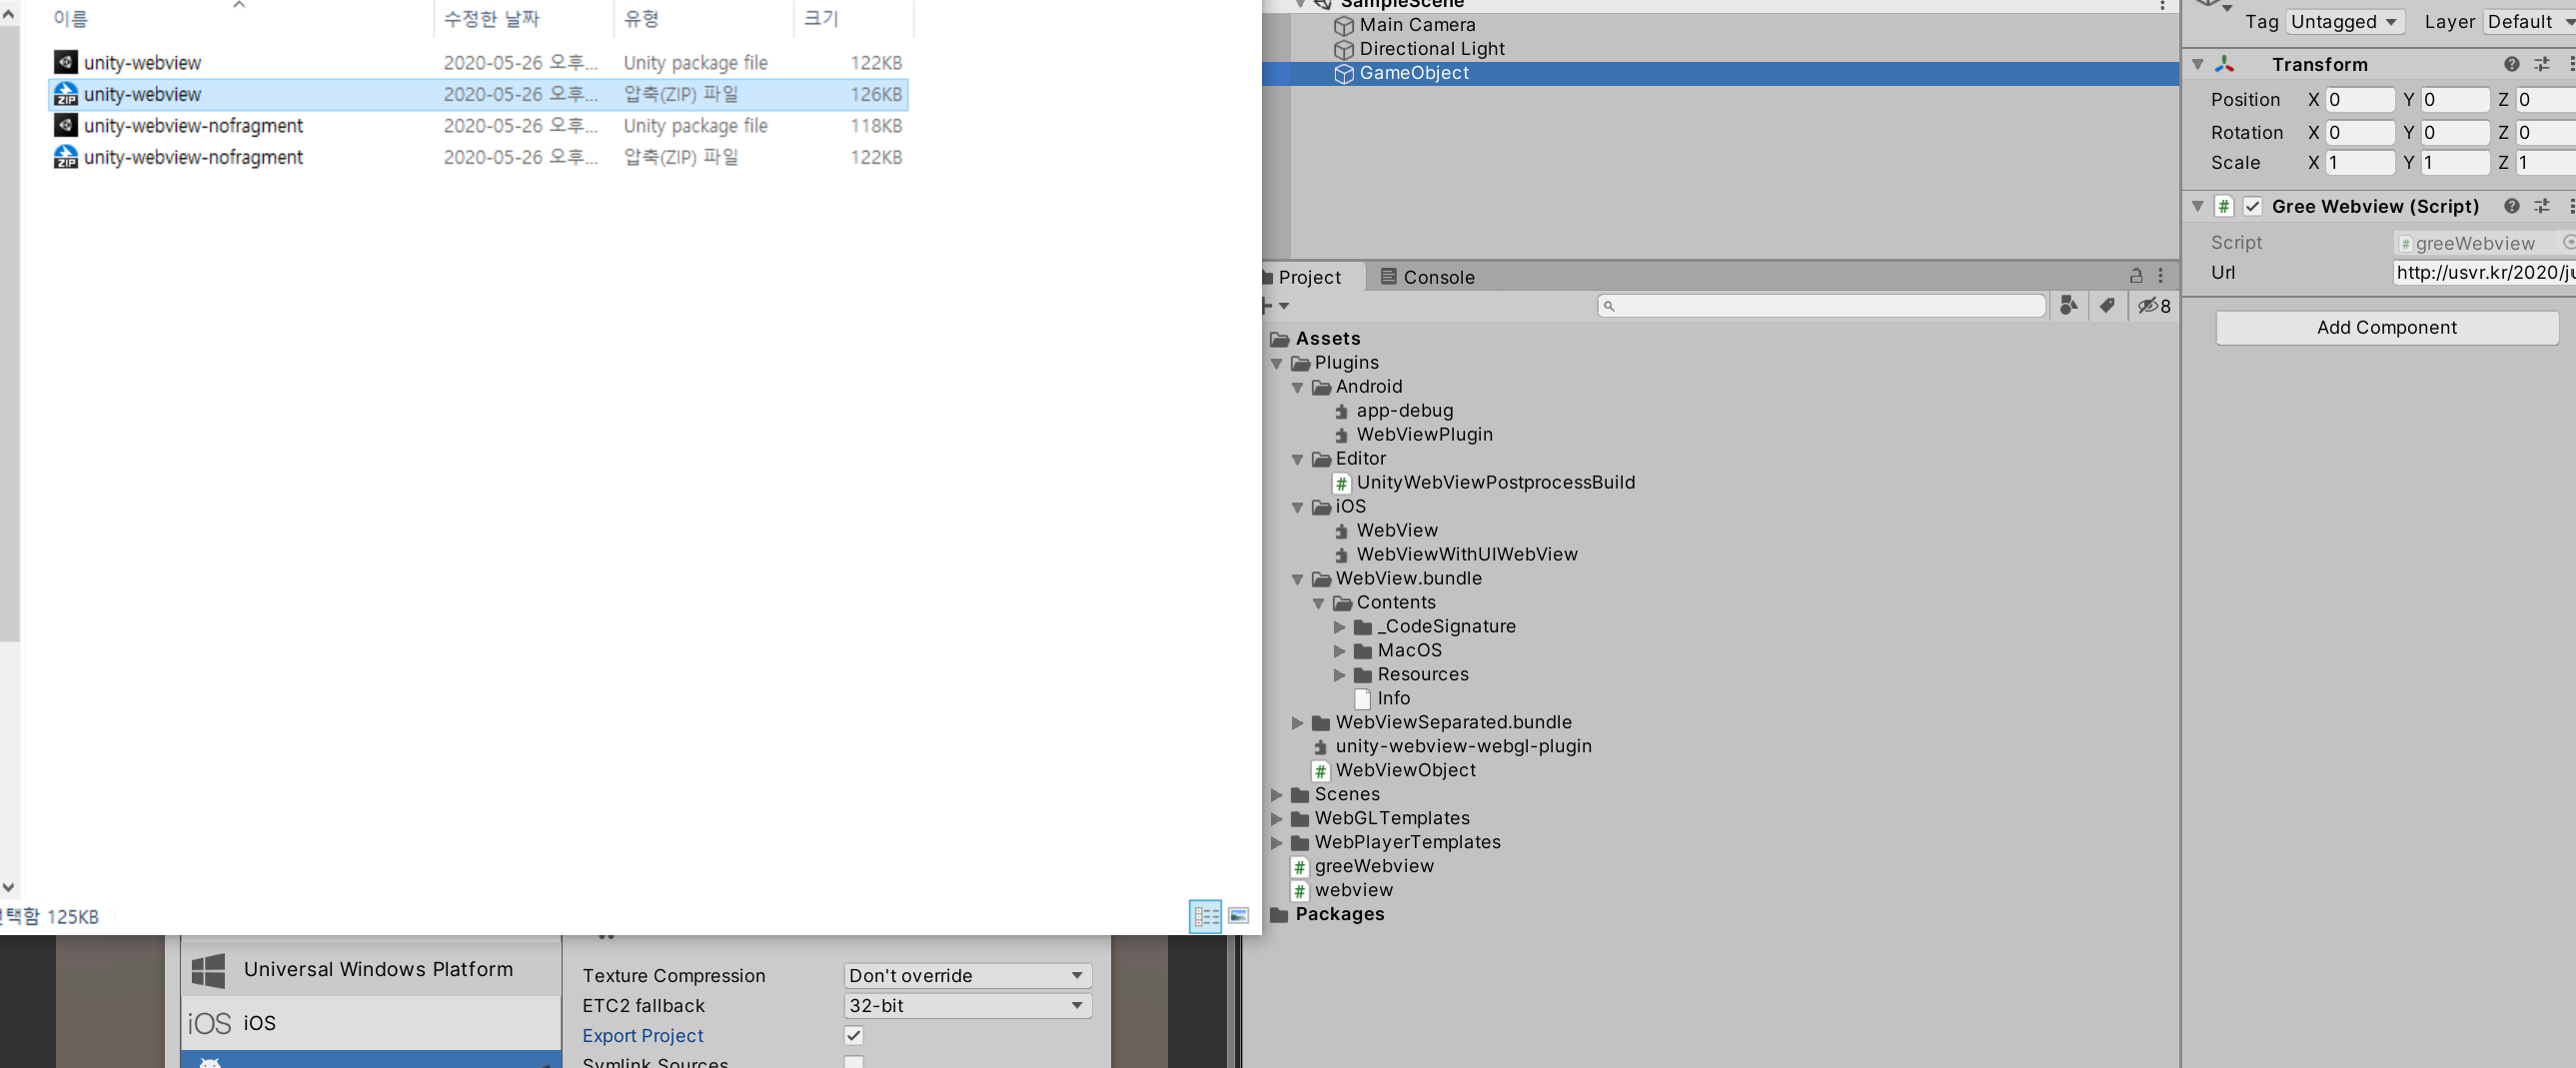Open the Texture Compression dropdown
The width and height of the screenshot is (2576, 1068).
tap(965, 975)
